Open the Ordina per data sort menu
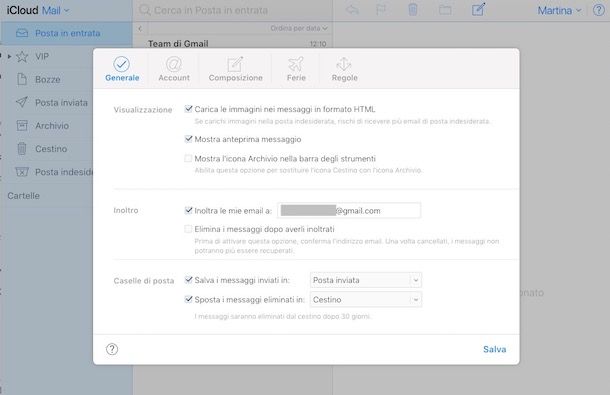 click(299, 28)
